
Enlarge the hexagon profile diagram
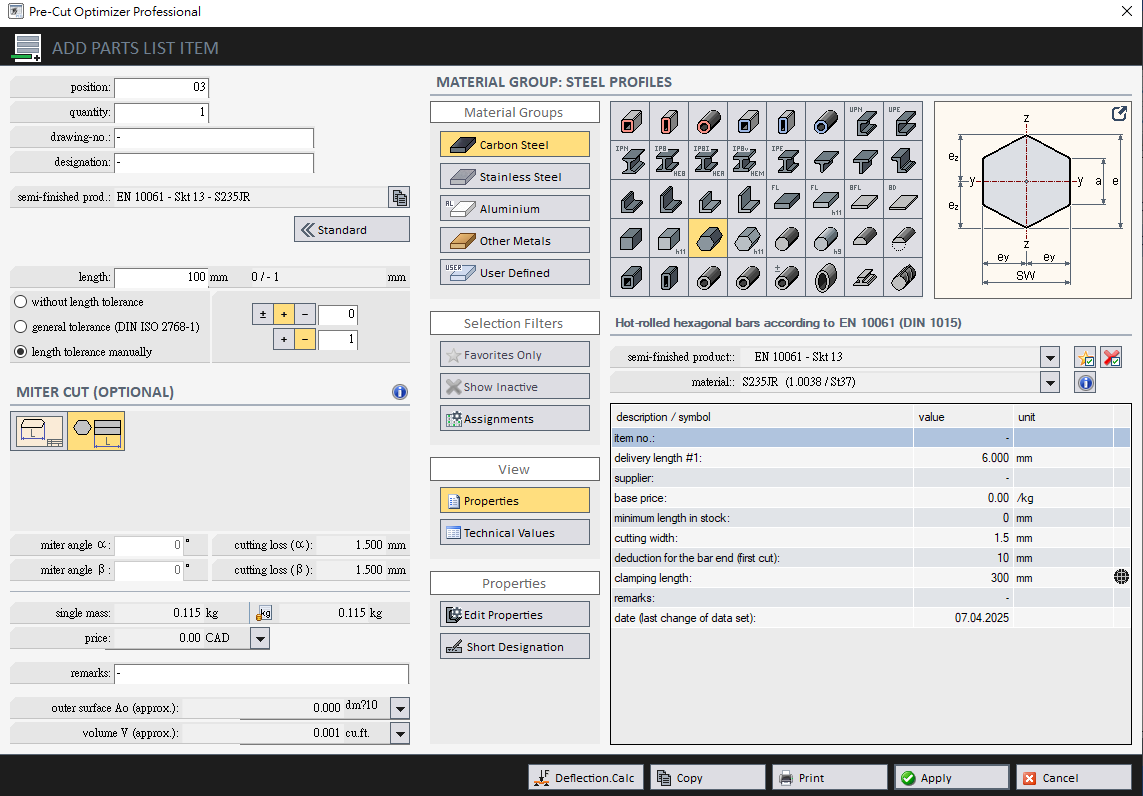coord(1119,114)
